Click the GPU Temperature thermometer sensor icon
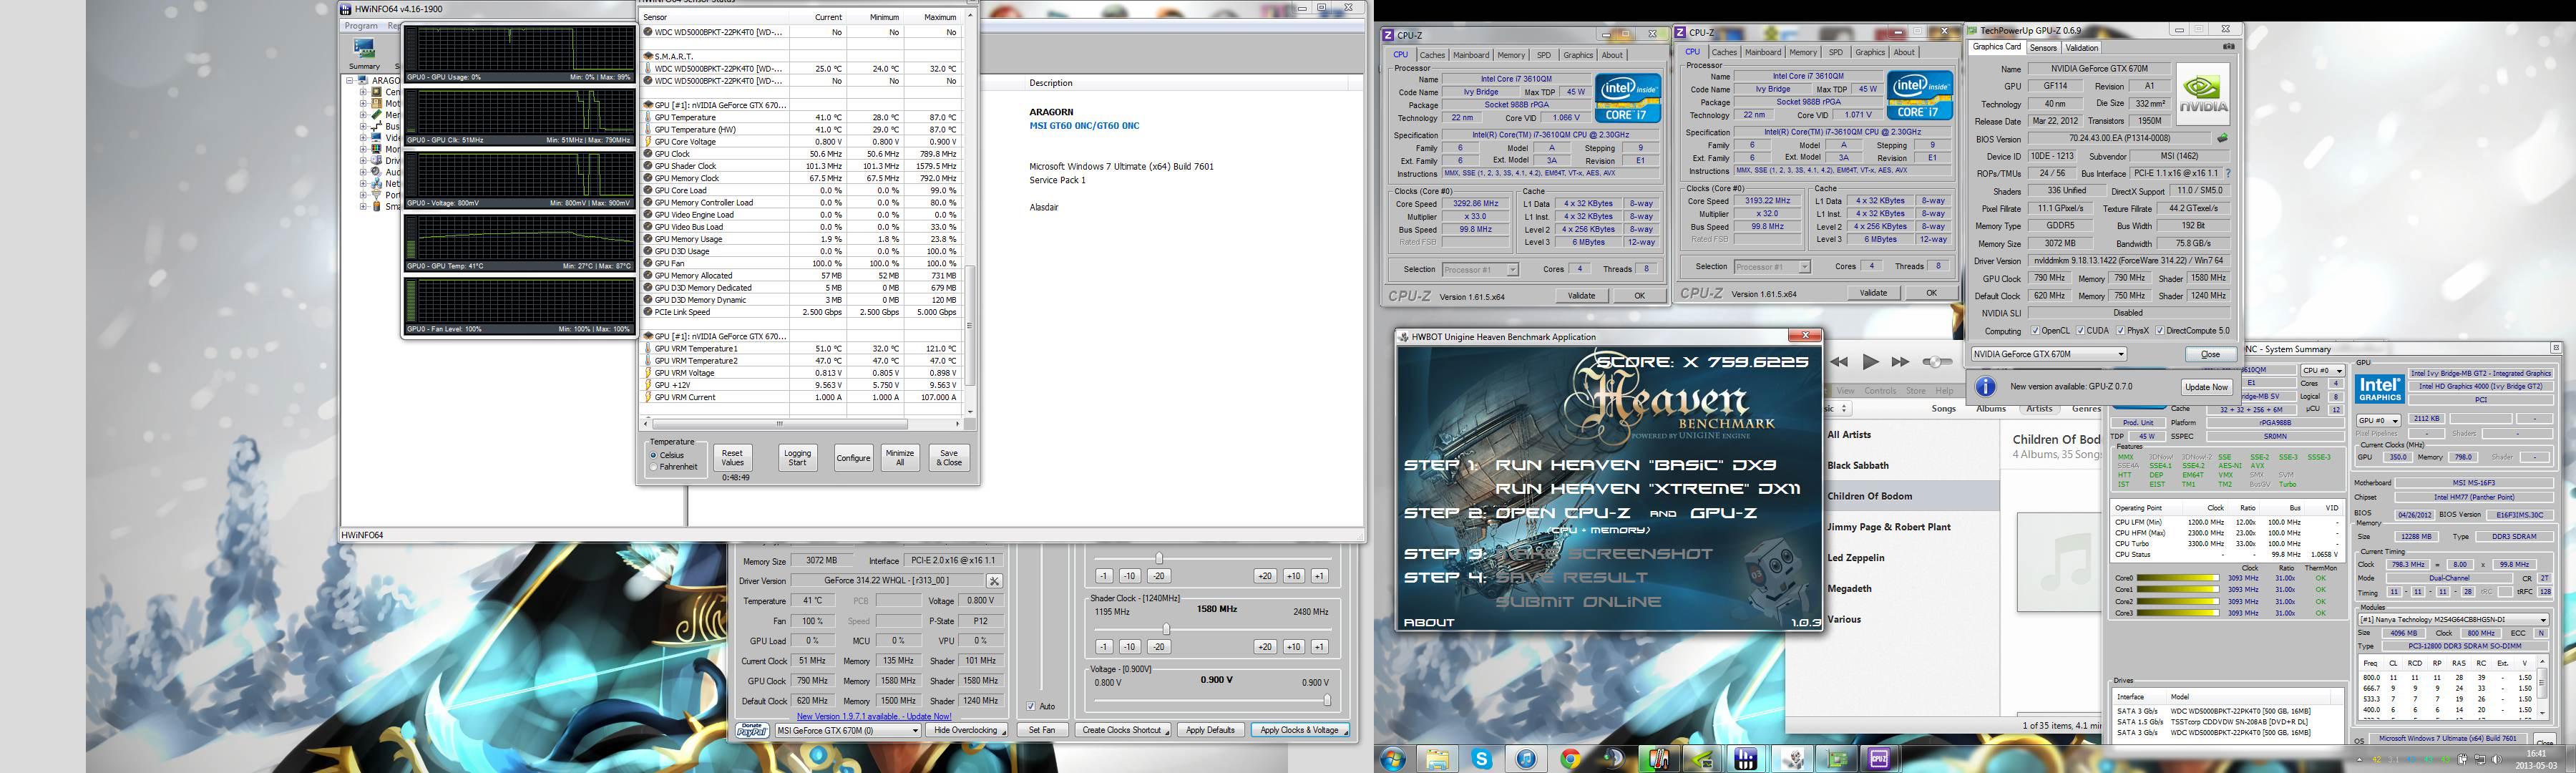This screenshot has width=2576, height=773. click(x=648, y=118)
